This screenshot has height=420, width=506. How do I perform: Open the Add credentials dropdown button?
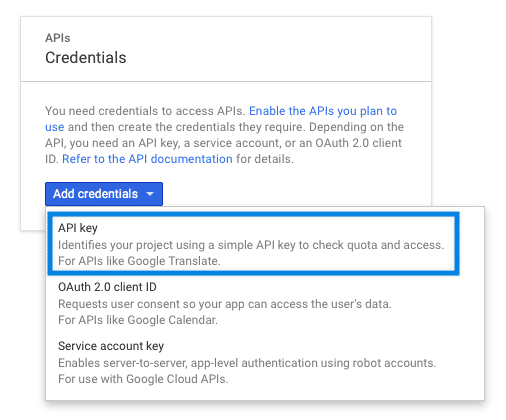[x=104, y=194]
